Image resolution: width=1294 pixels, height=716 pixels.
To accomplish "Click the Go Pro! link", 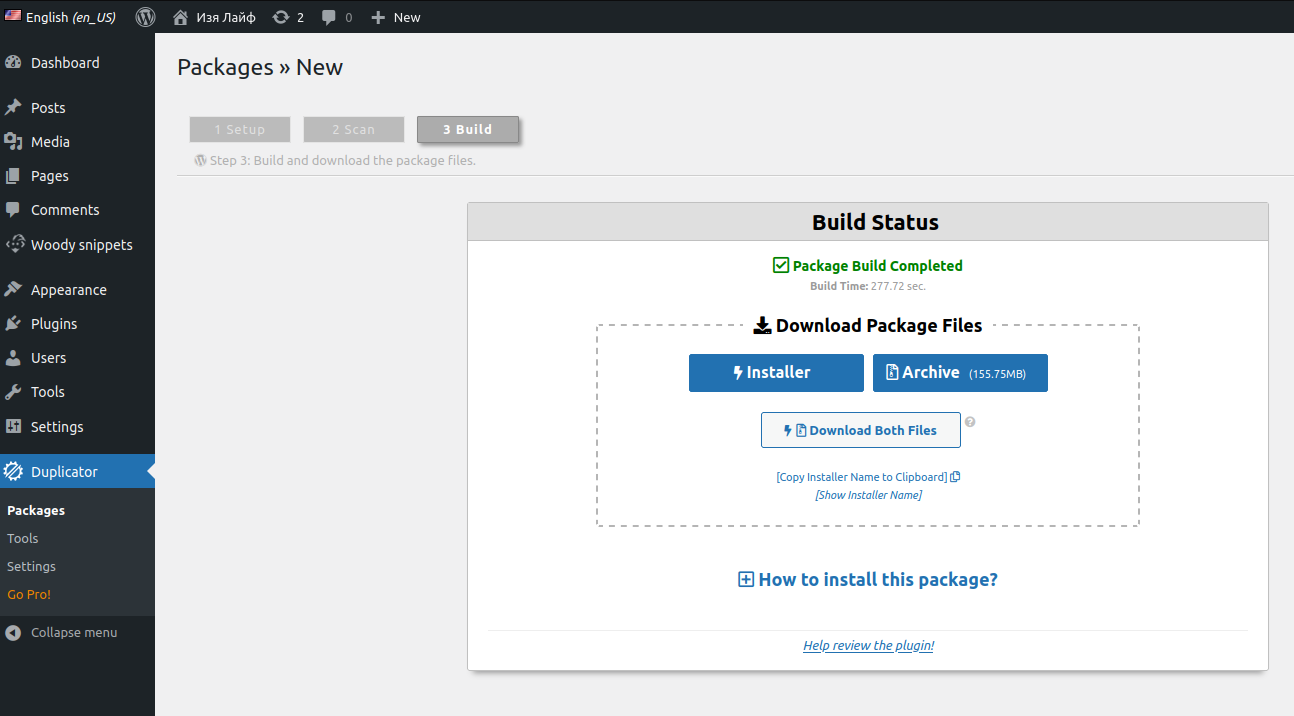I will pos(29,594).
